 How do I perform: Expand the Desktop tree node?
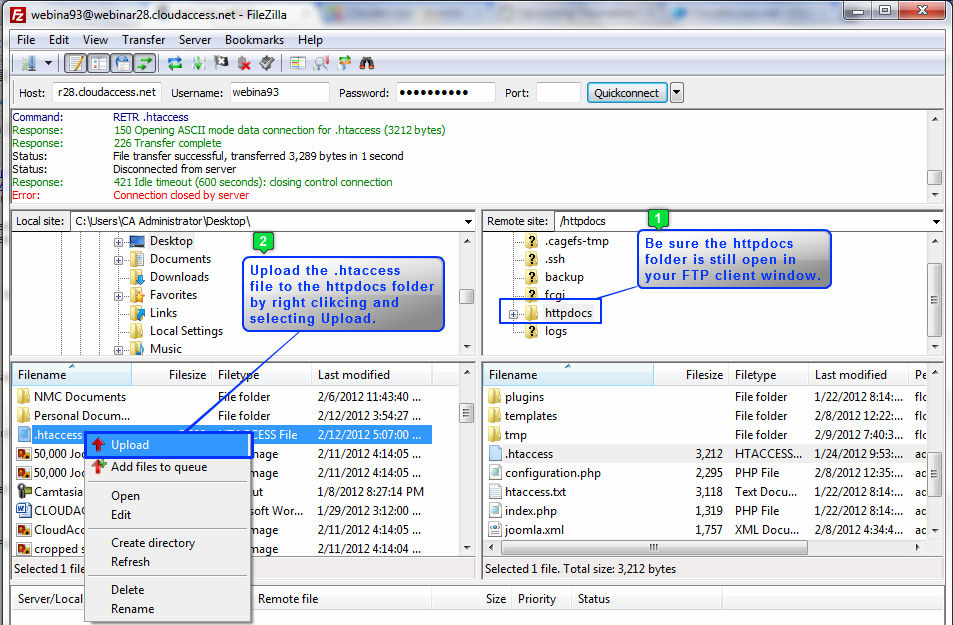(118, 242)
